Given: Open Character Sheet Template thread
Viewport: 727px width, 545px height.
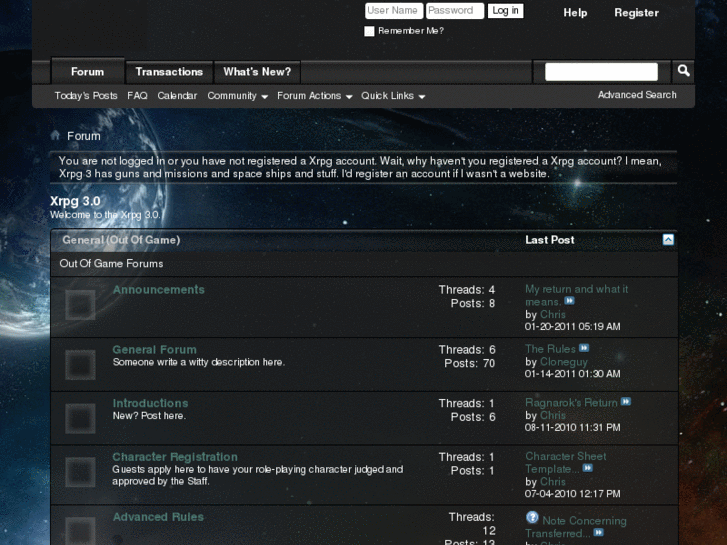Looking at the screenshot, I should [566, 462].
